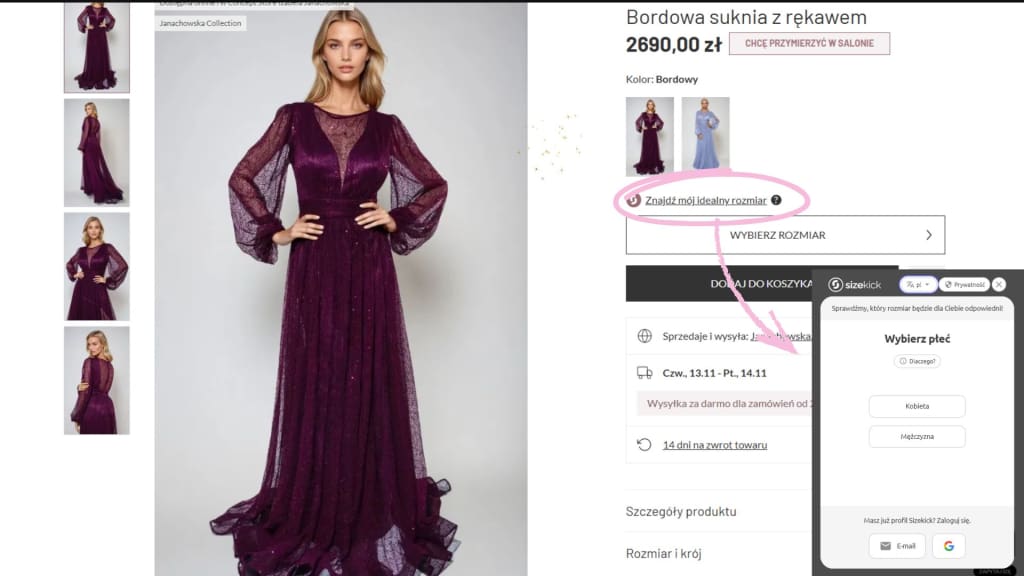Screen dimensions: 1024x576
Task: Click the globe seller icon
Action: 645,336
